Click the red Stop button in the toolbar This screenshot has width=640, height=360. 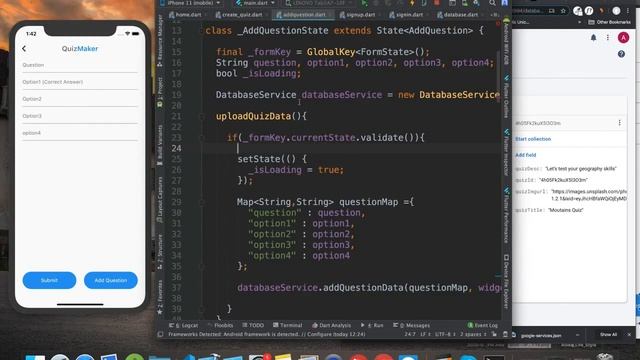[x=437, y=3]
